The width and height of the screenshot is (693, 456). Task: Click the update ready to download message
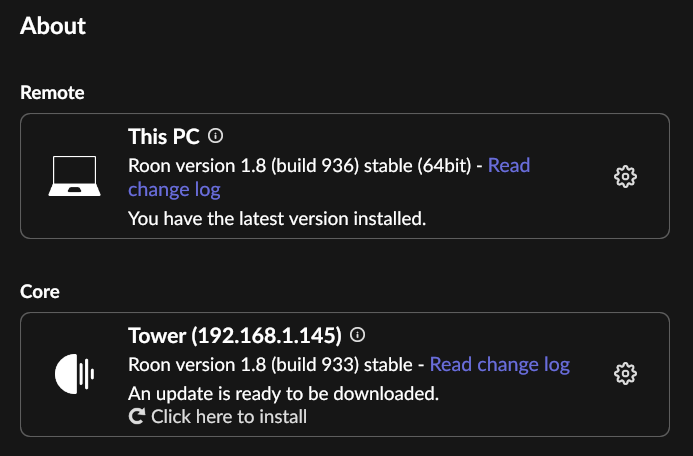[x=283, y=393]
